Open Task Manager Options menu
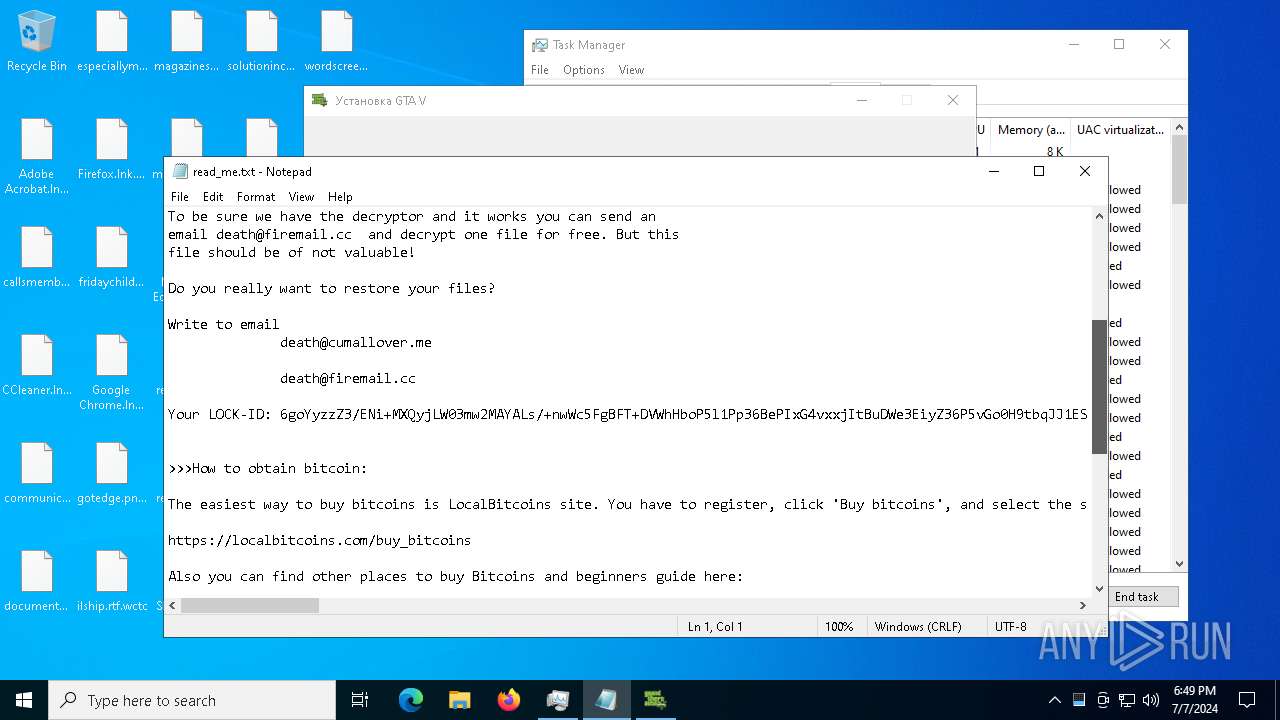 (x=584, y=70)
